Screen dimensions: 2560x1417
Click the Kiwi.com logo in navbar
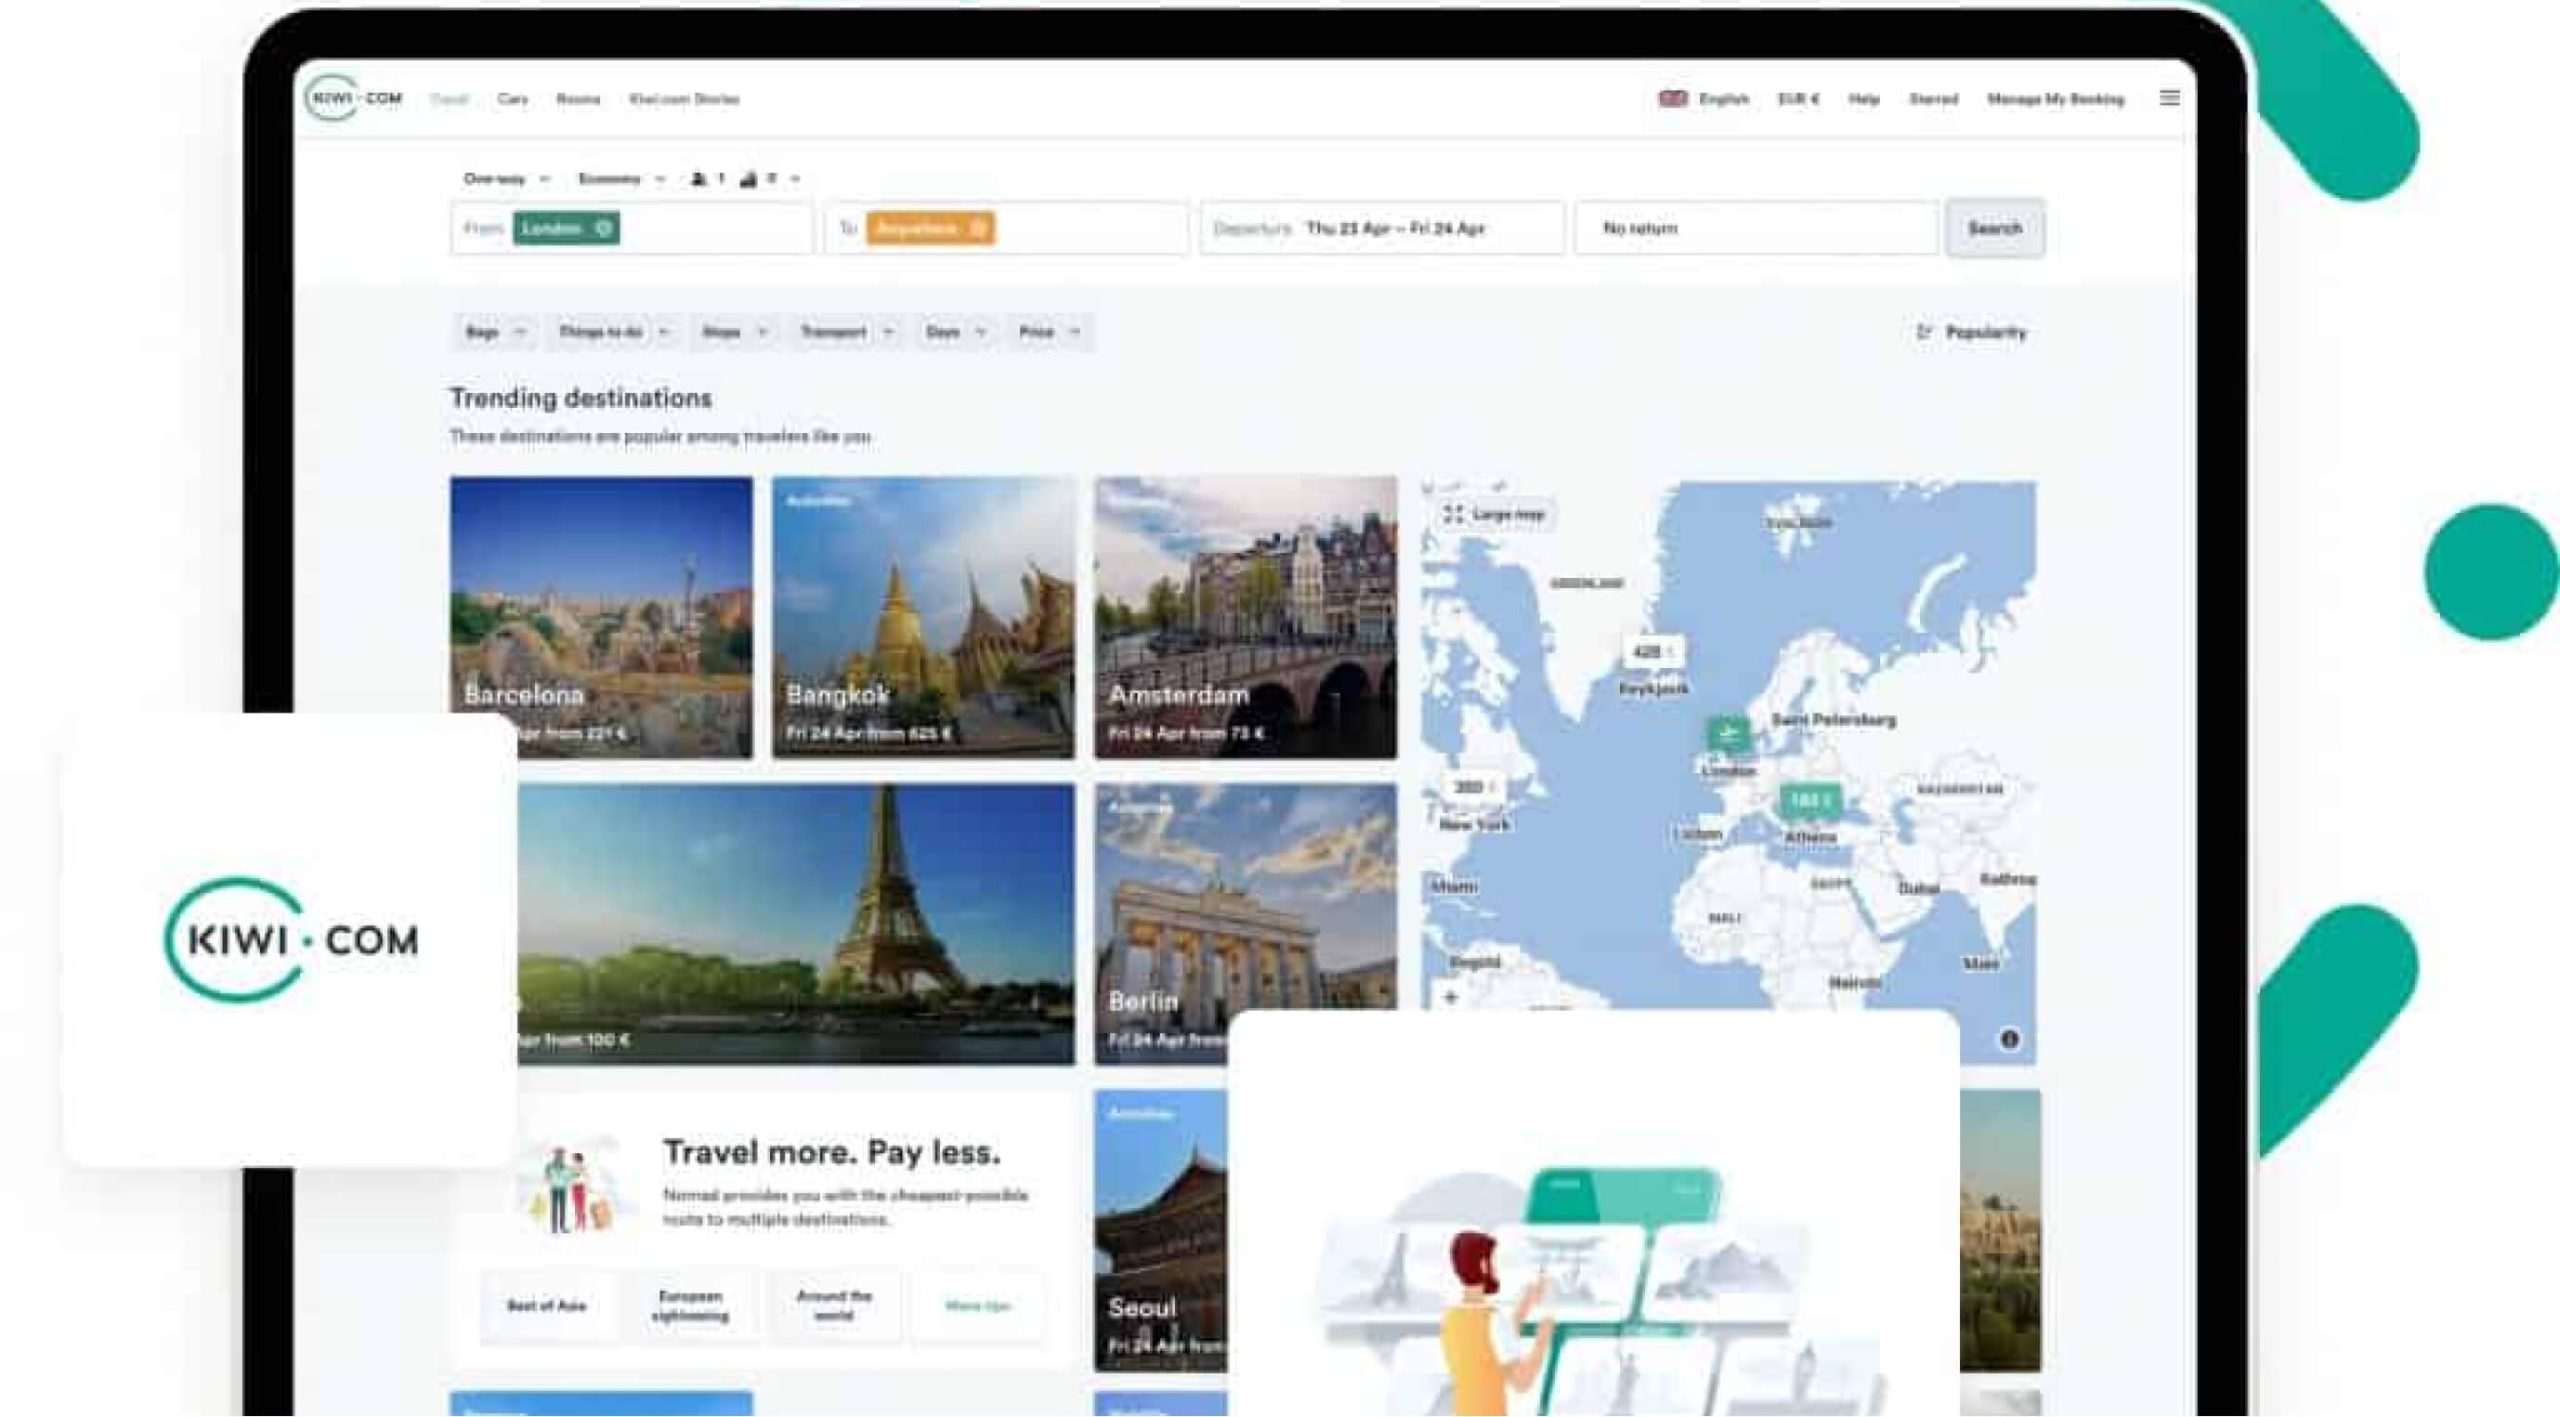(354, 98)
